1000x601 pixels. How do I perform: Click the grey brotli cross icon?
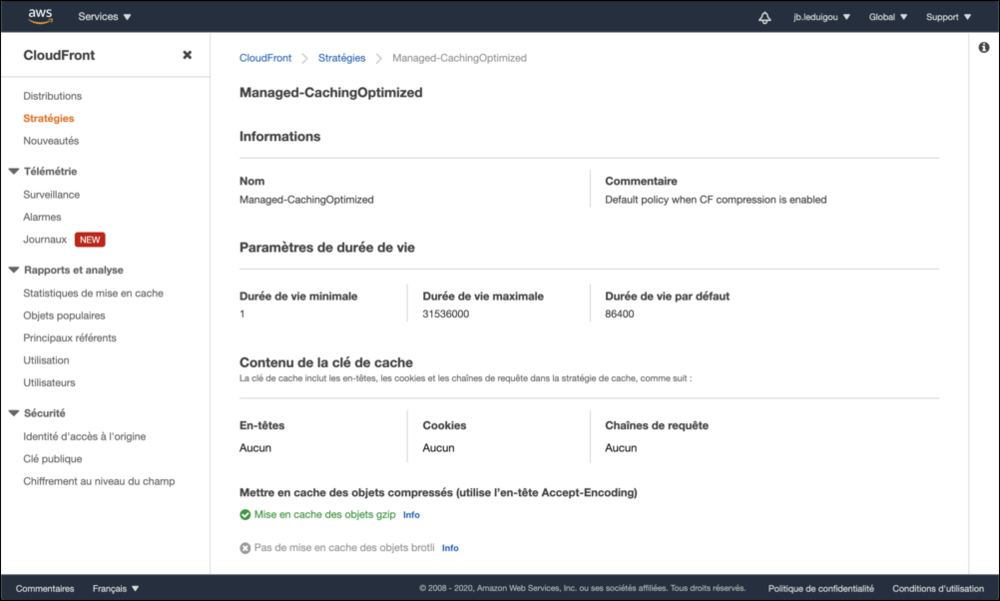(x=245, y=548)
